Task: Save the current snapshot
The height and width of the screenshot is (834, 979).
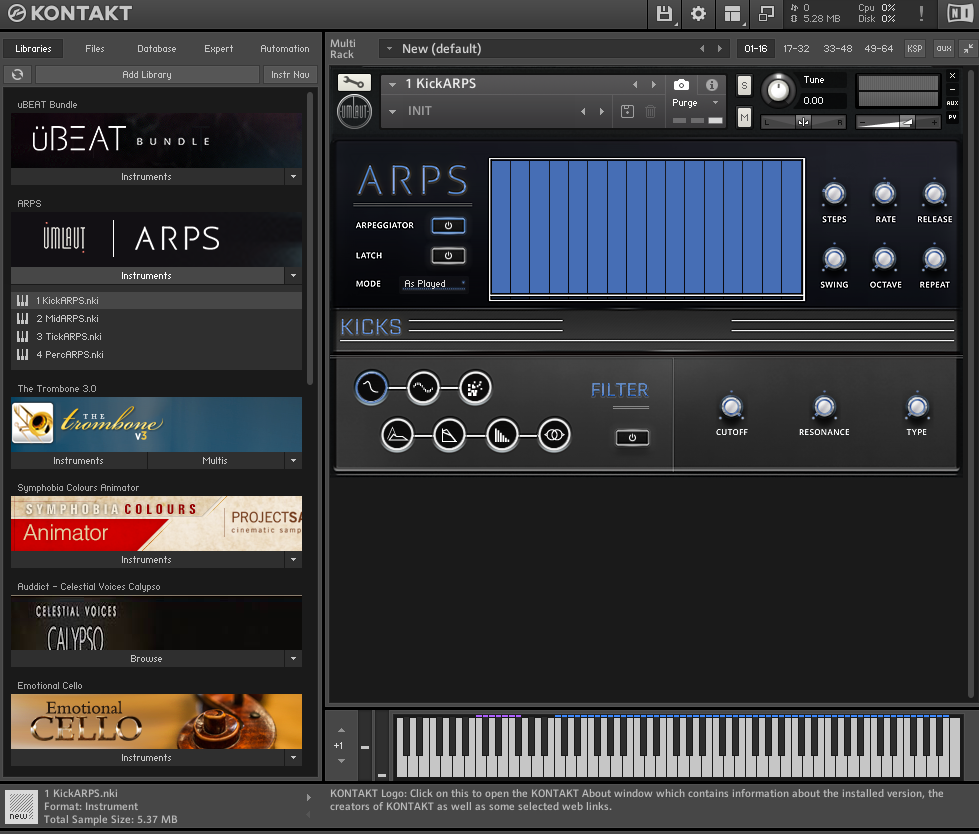Action: pos(627,111)
